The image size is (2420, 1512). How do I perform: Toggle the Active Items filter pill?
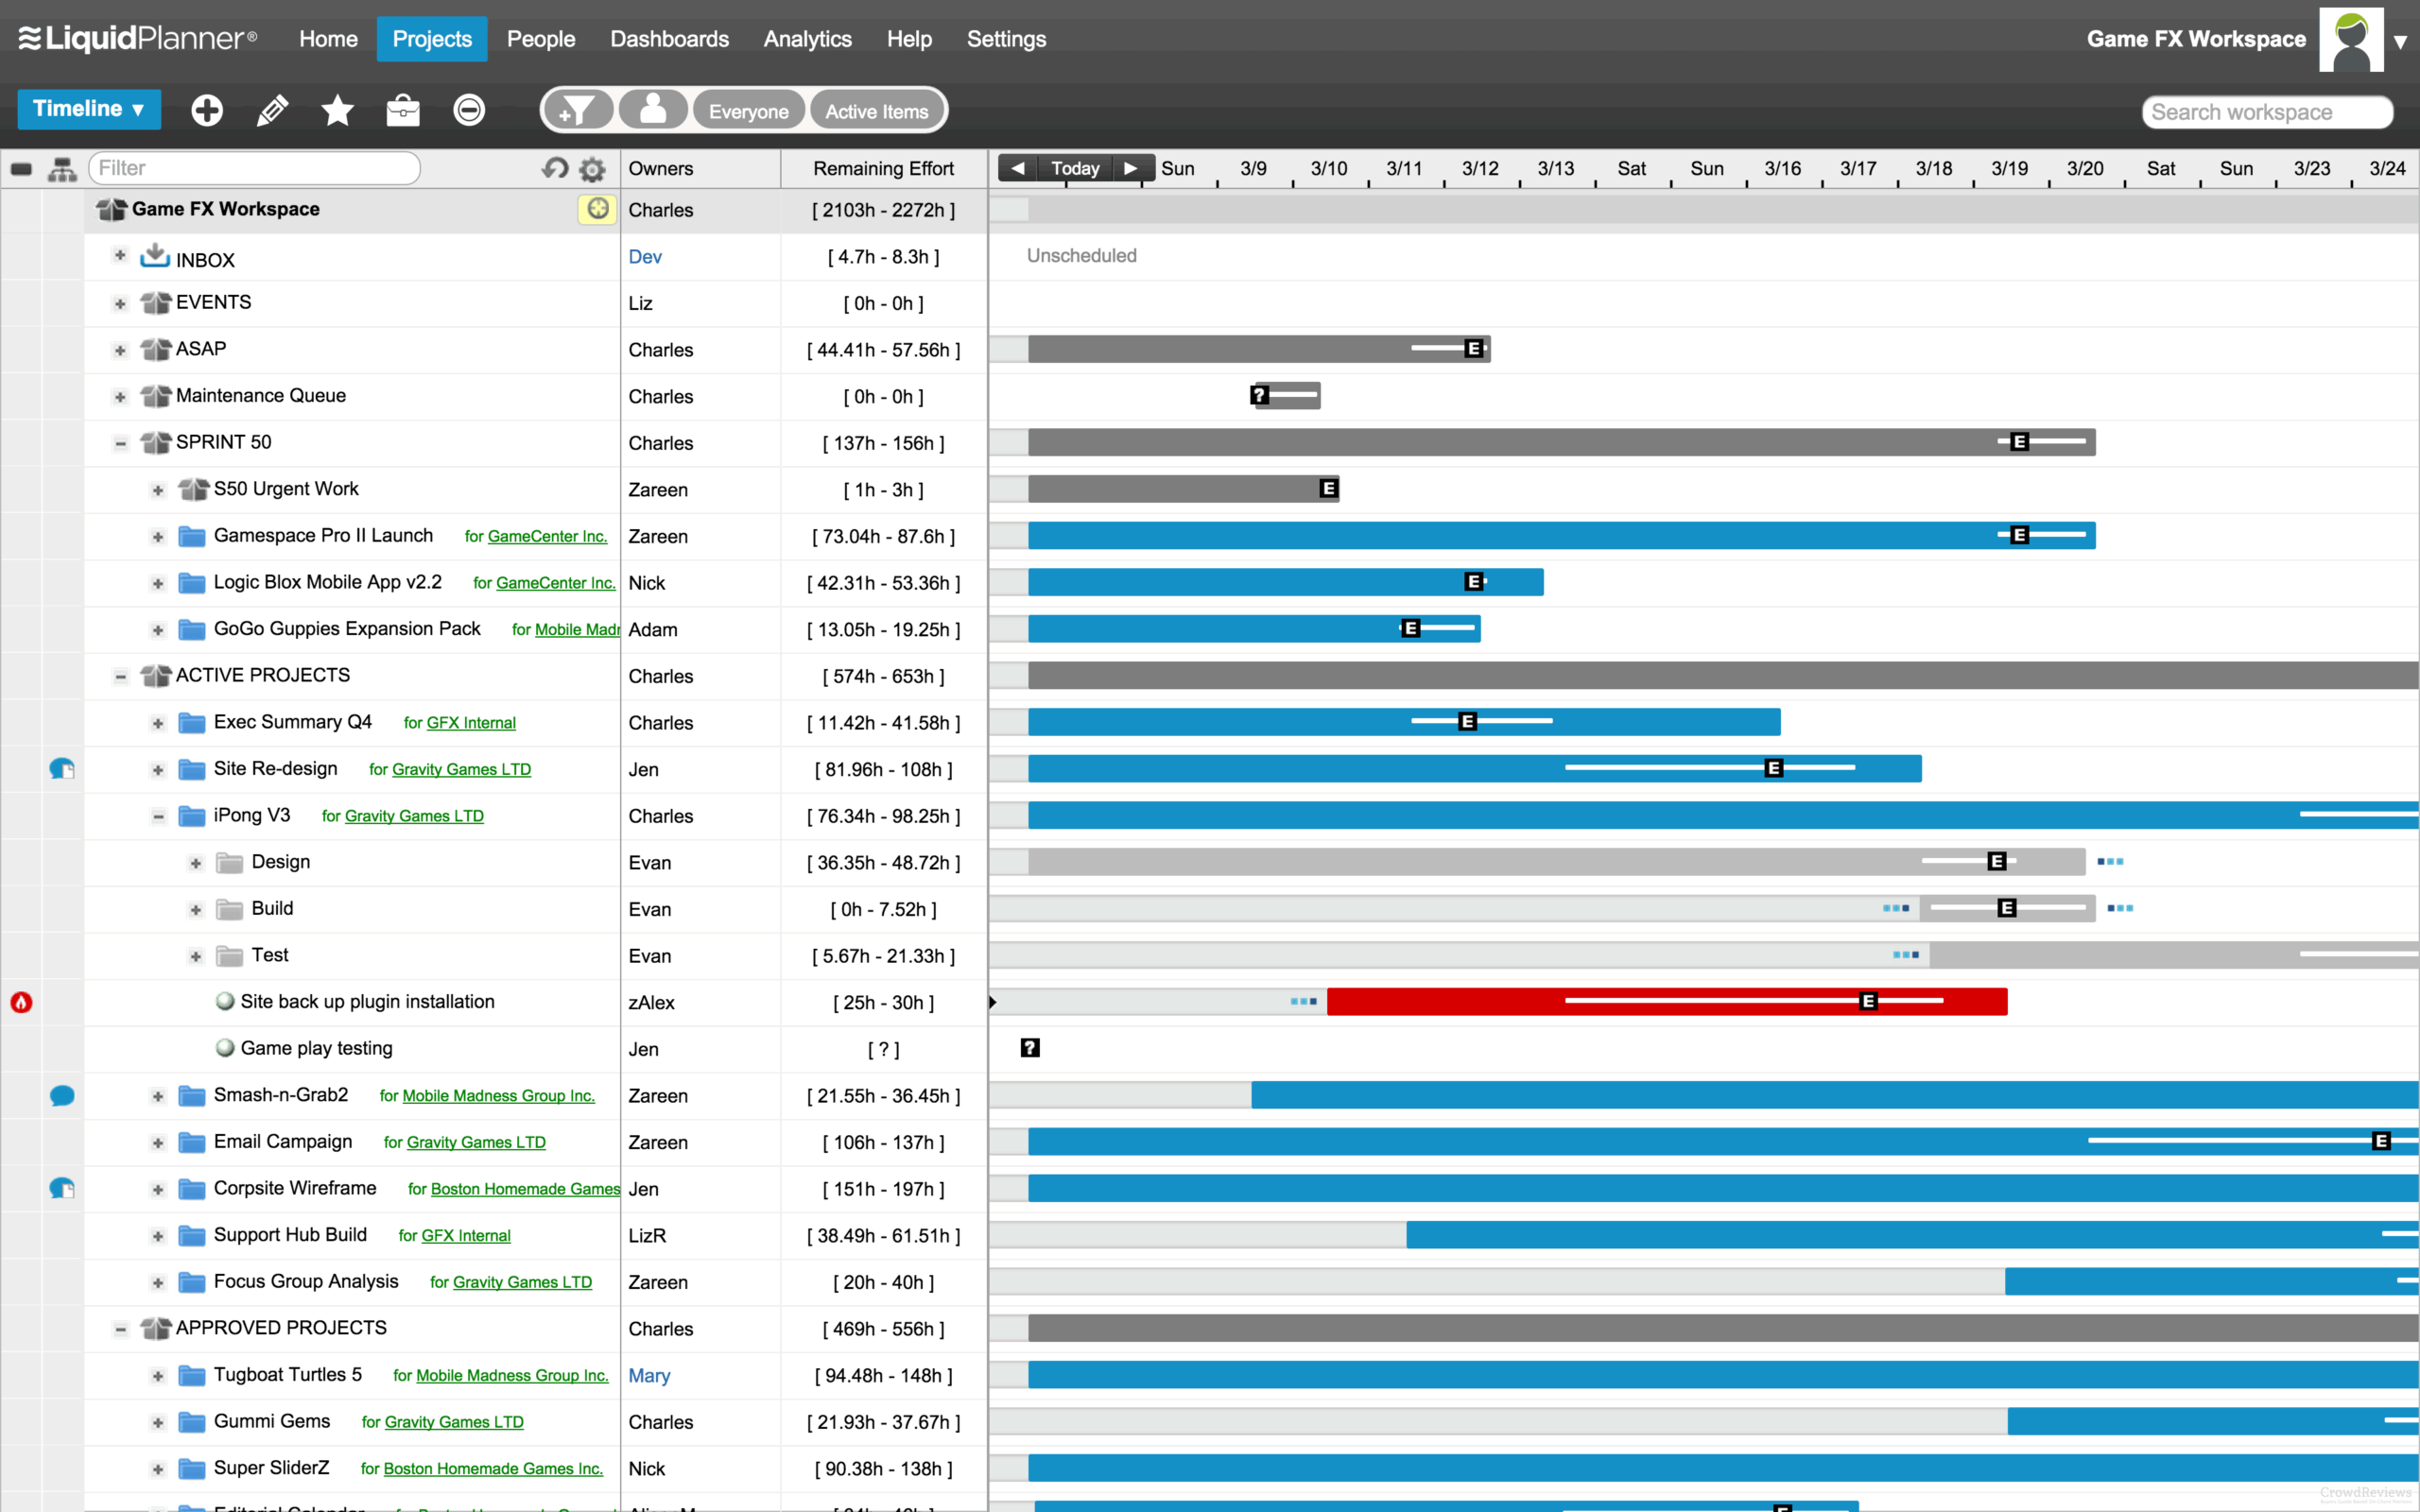[x=877, y=111]
